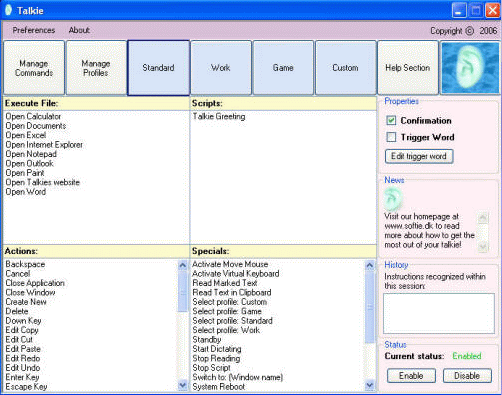
Task: Select the Talkie Greeting script
Action: (x=219, y=116)
